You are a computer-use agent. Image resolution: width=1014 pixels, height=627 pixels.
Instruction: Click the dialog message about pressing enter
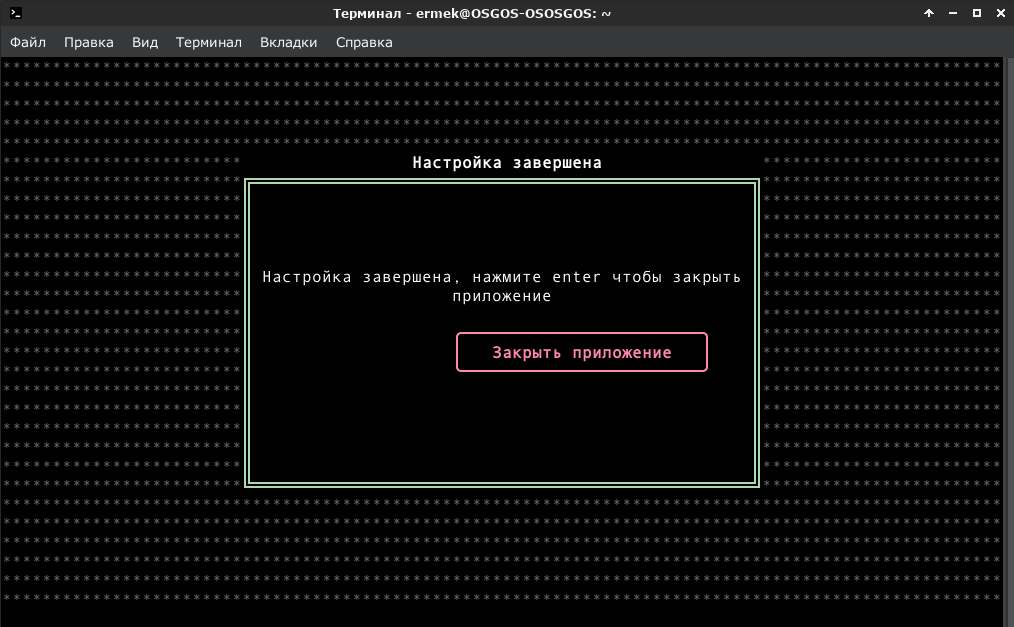(502, 286)
